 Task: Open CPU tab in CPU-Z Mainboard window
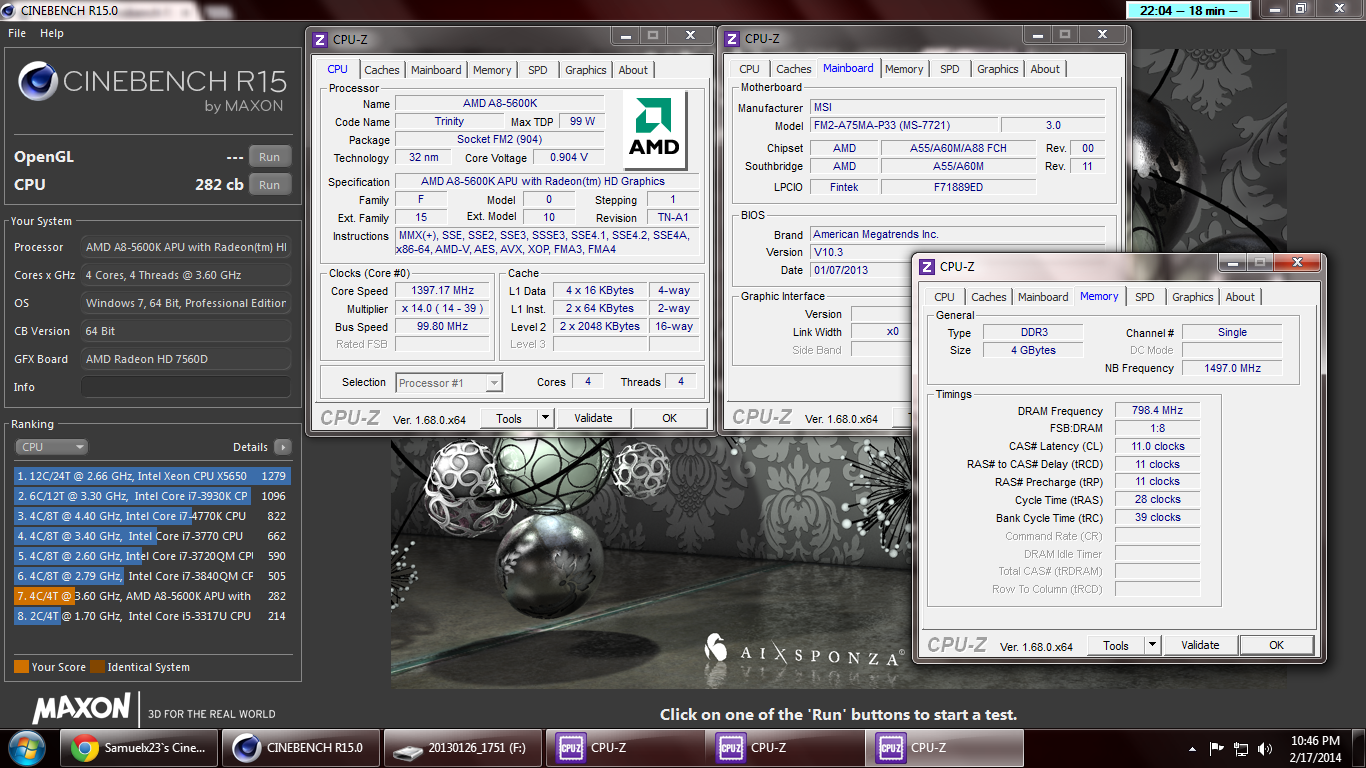click(749, 69)
